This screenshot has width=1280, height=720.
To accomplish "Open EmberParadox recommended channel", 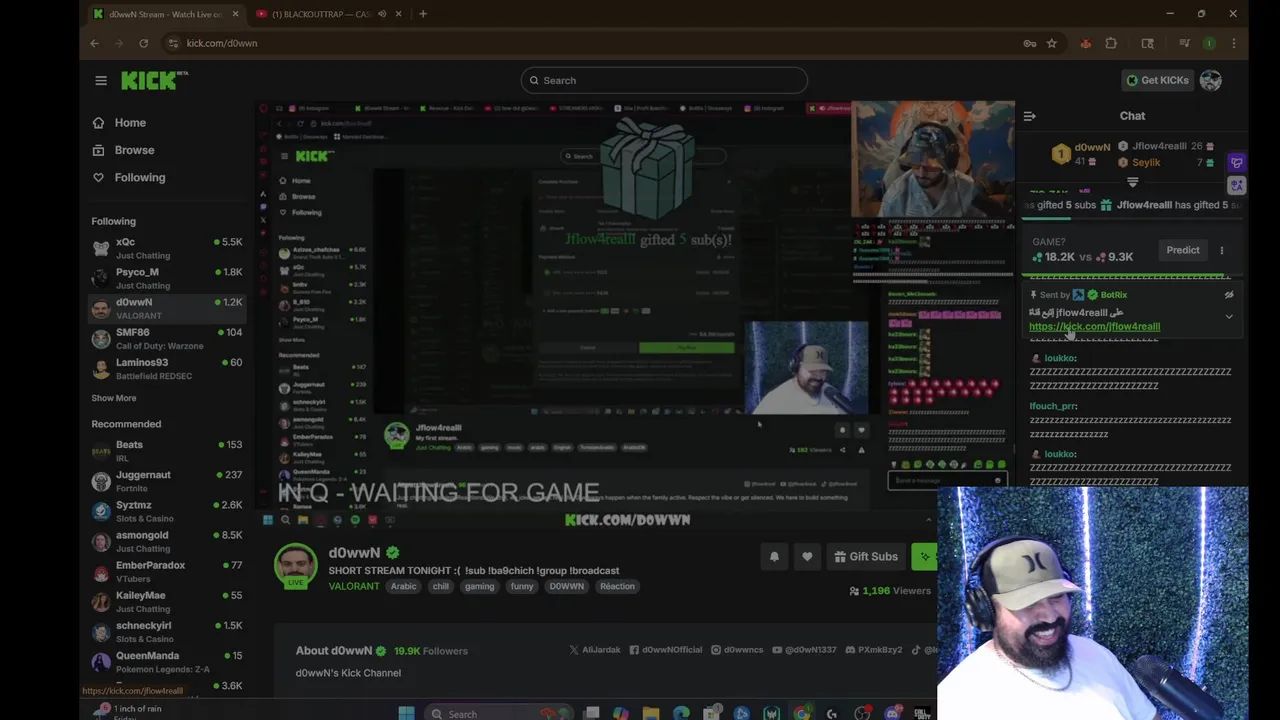I will [167, 571].
